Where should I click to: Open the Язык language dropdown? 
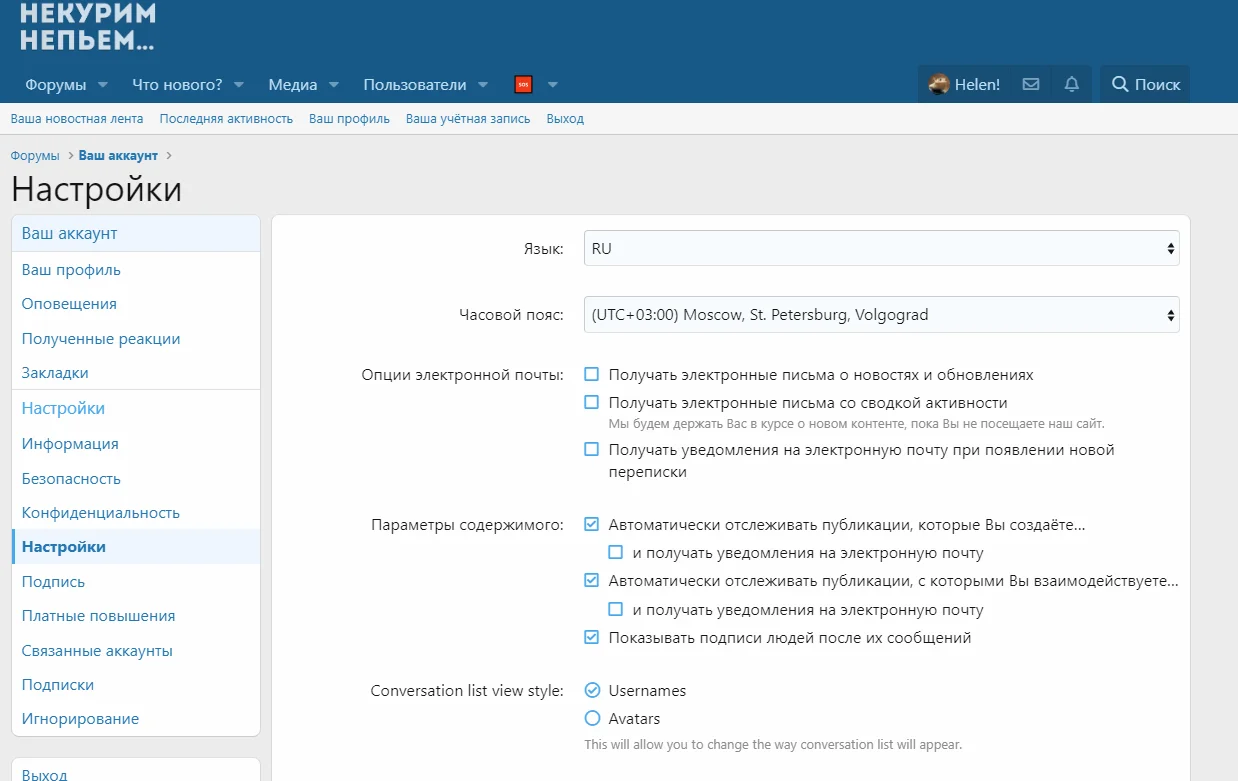click(881, 249)
